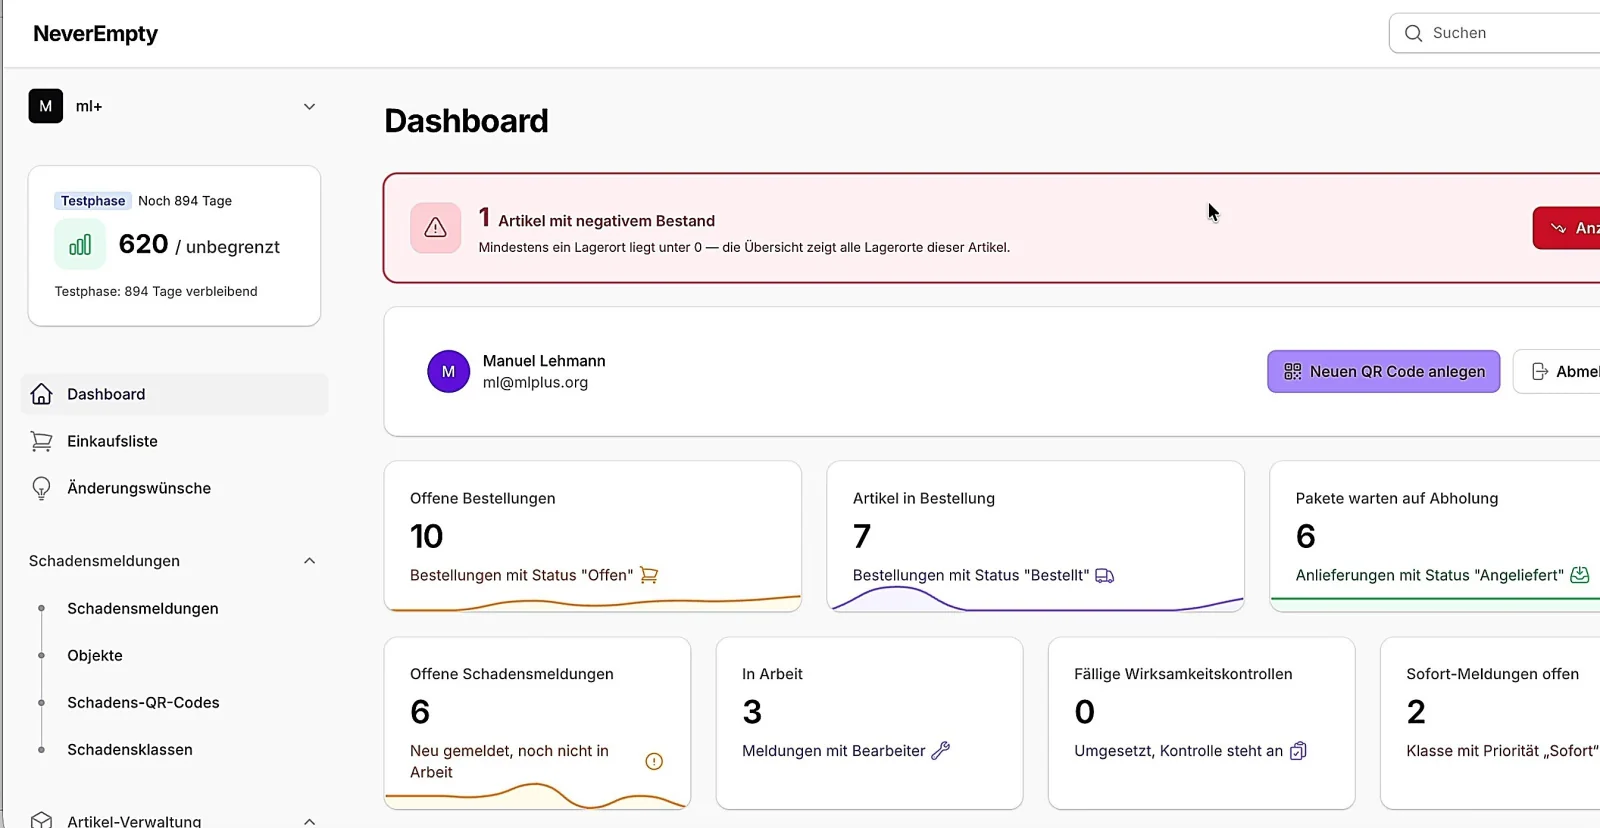Open the Offene Bestellungen card
Screen dimensions: 1600x828
[x=593, y=536]
